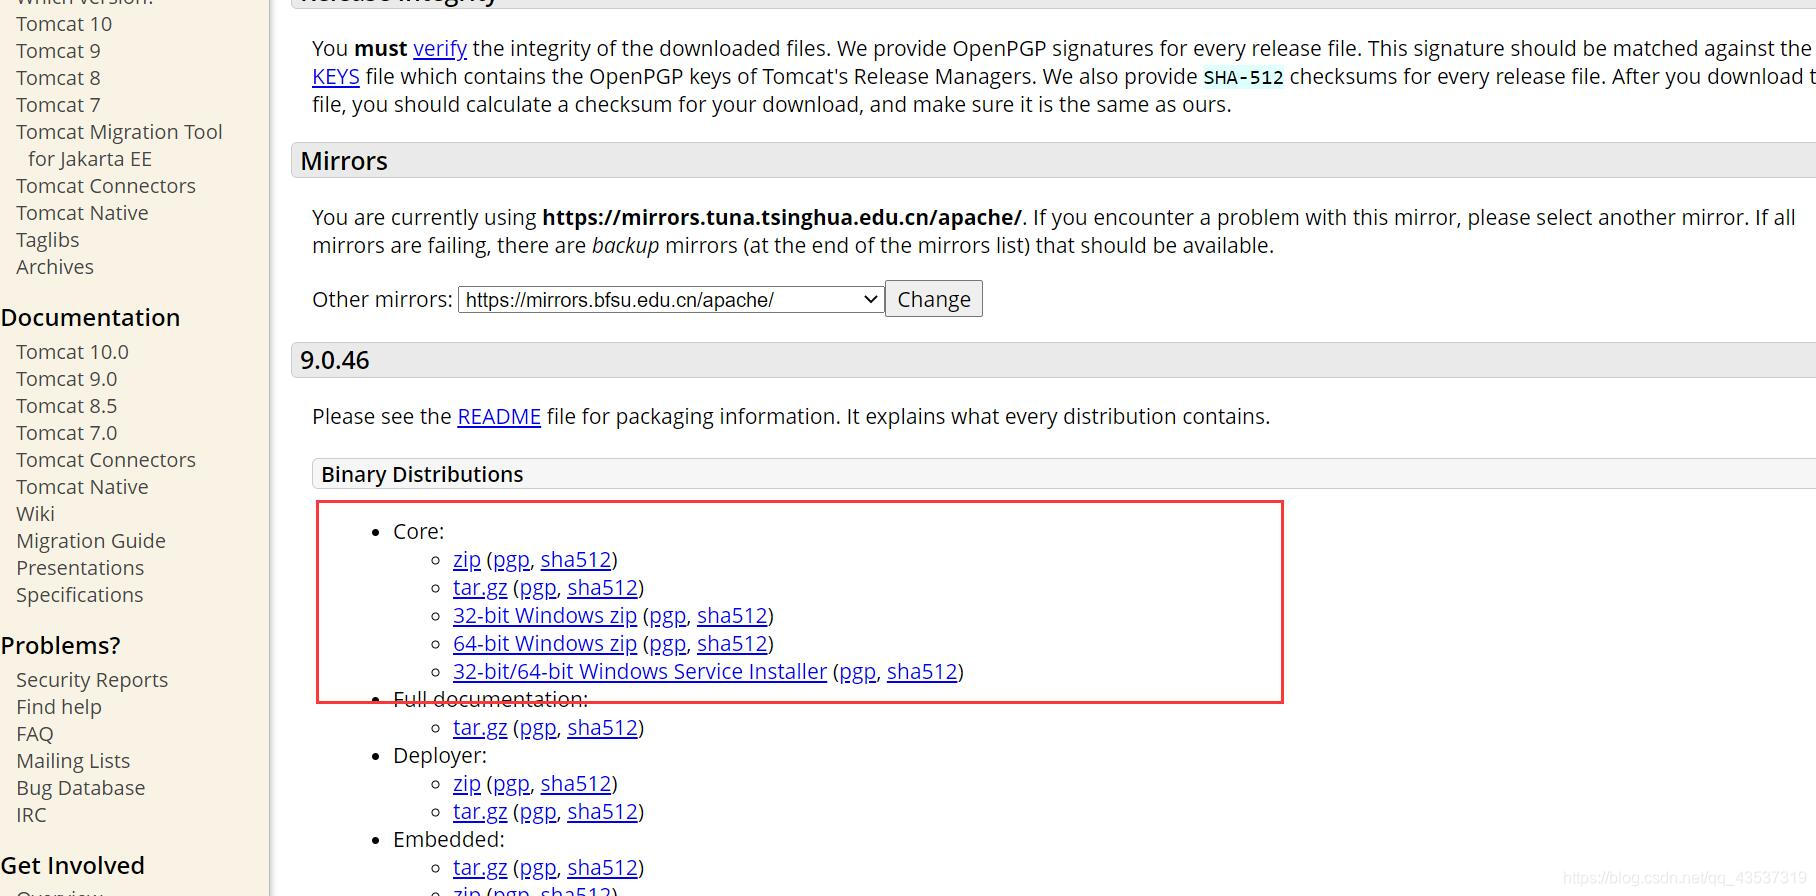Open pgp signature for Deployer zip
Viewport: 1816px width, 896px height.
511,784
